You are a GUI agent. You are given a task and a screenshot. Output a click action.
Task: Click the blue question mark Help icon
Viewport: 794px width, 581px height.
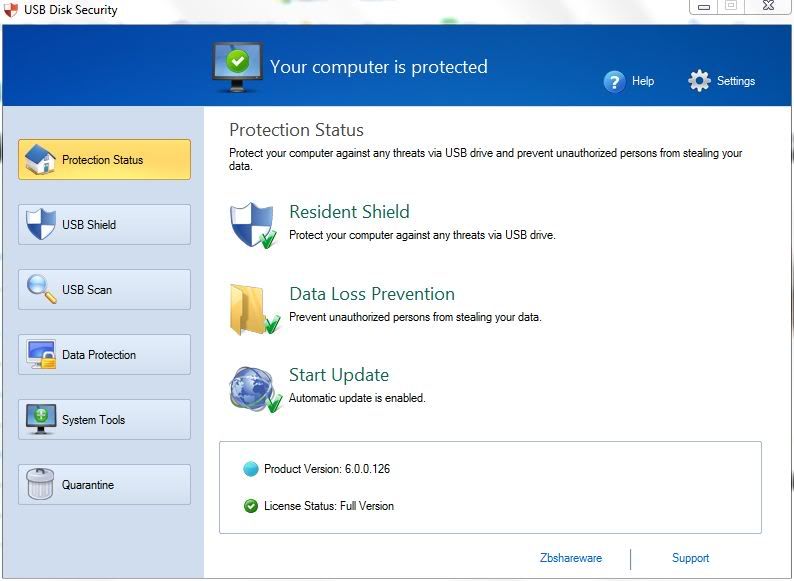point(614,81)
